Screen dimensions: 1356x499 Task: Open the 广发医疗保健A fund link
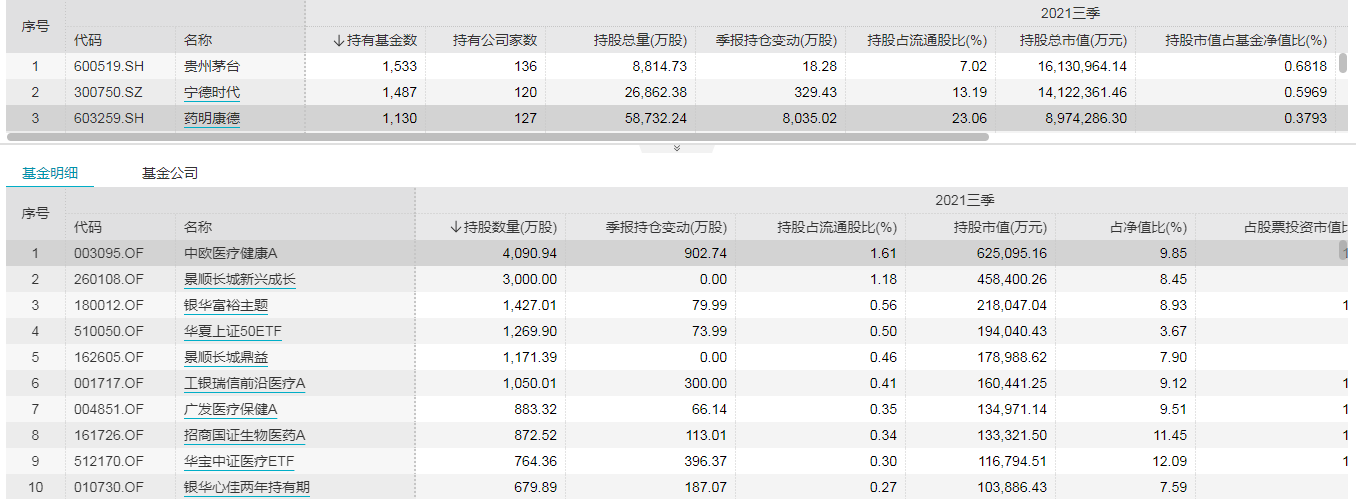pos(231,409)
